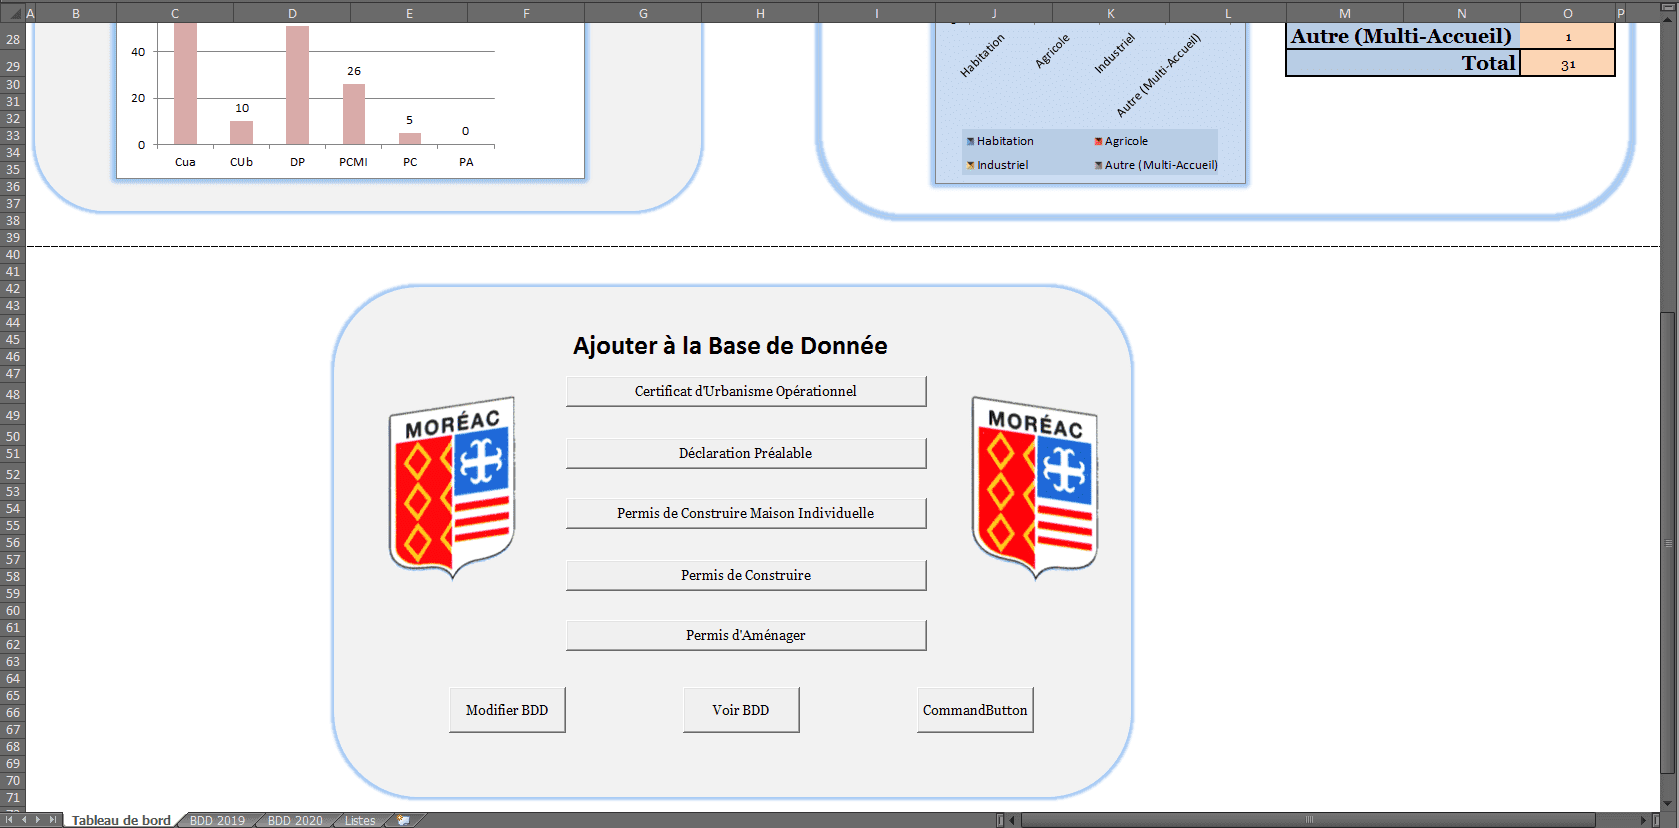The height and width of the screenshot is (828, 1679).
Task: Select the CUb bar in the chart
Action: (241, 133)
